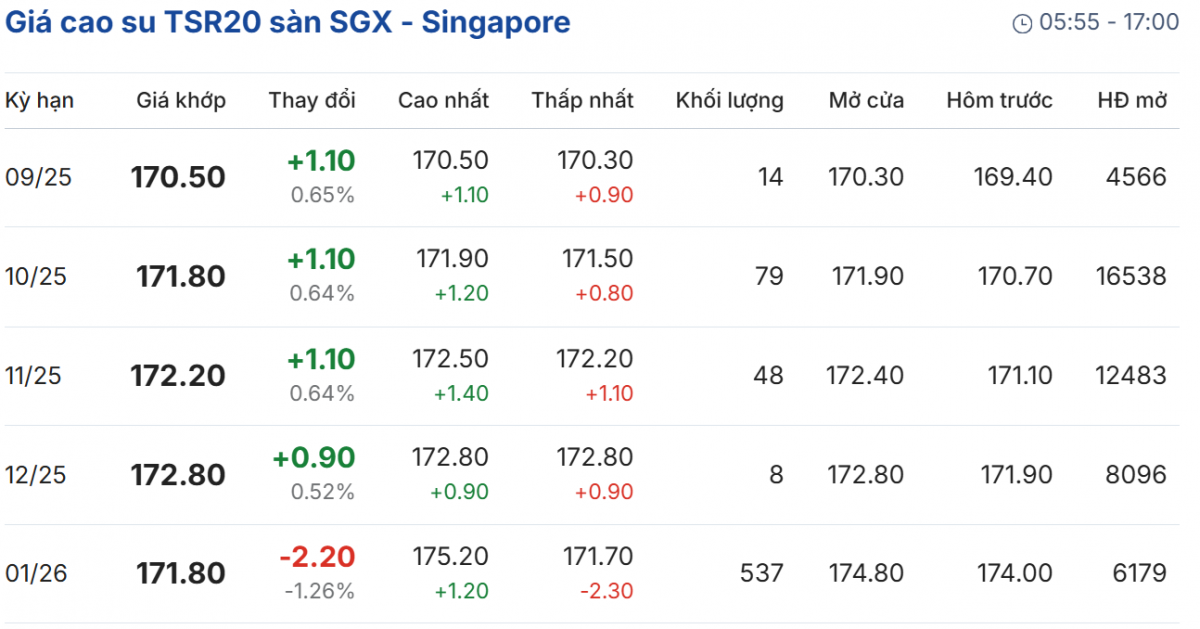The image size is (1200, 629).
Task: Click the Cao nhất column header
Action: 443,100
